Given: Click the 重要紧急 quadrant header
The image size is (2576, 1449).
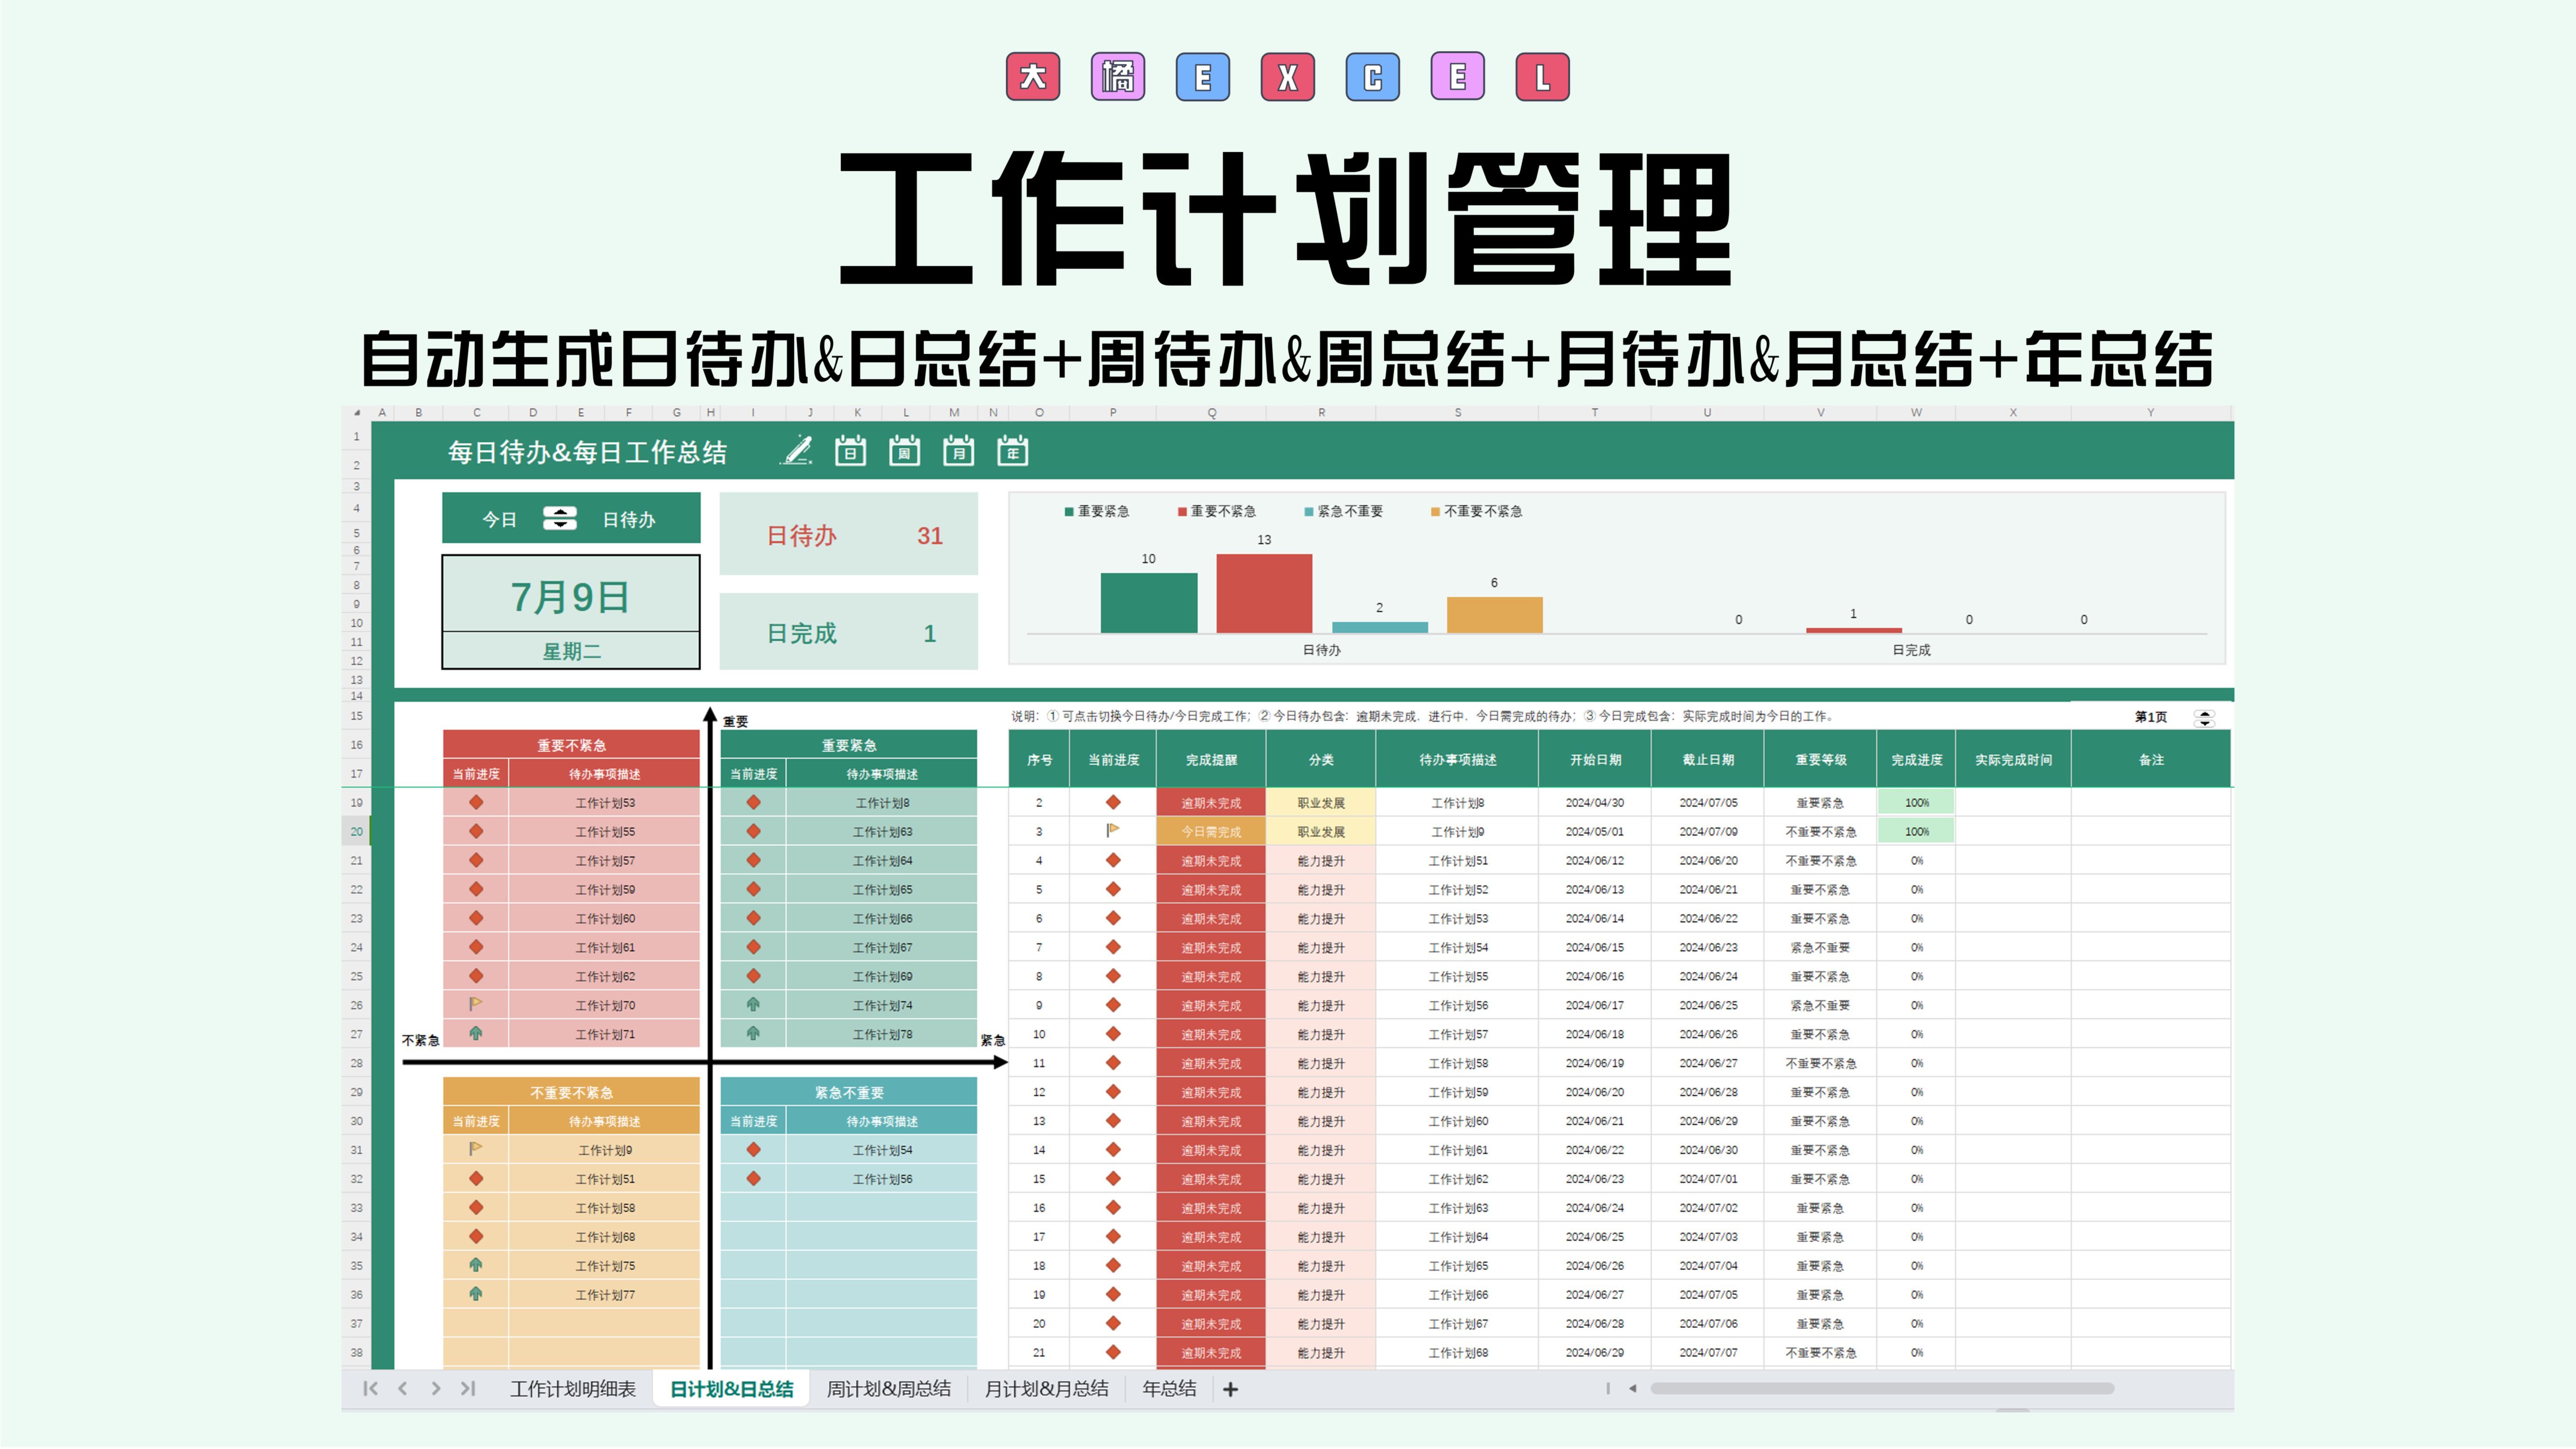Looking at the screenshot, I should coord(848,745).
